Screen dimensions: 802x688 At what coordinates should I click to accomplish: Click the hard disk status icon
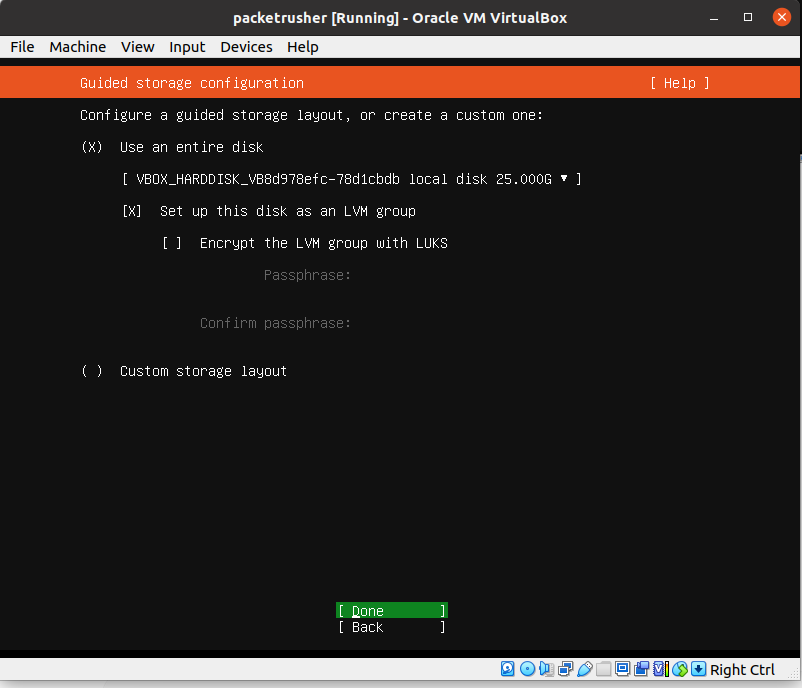(x=507, y=669)
